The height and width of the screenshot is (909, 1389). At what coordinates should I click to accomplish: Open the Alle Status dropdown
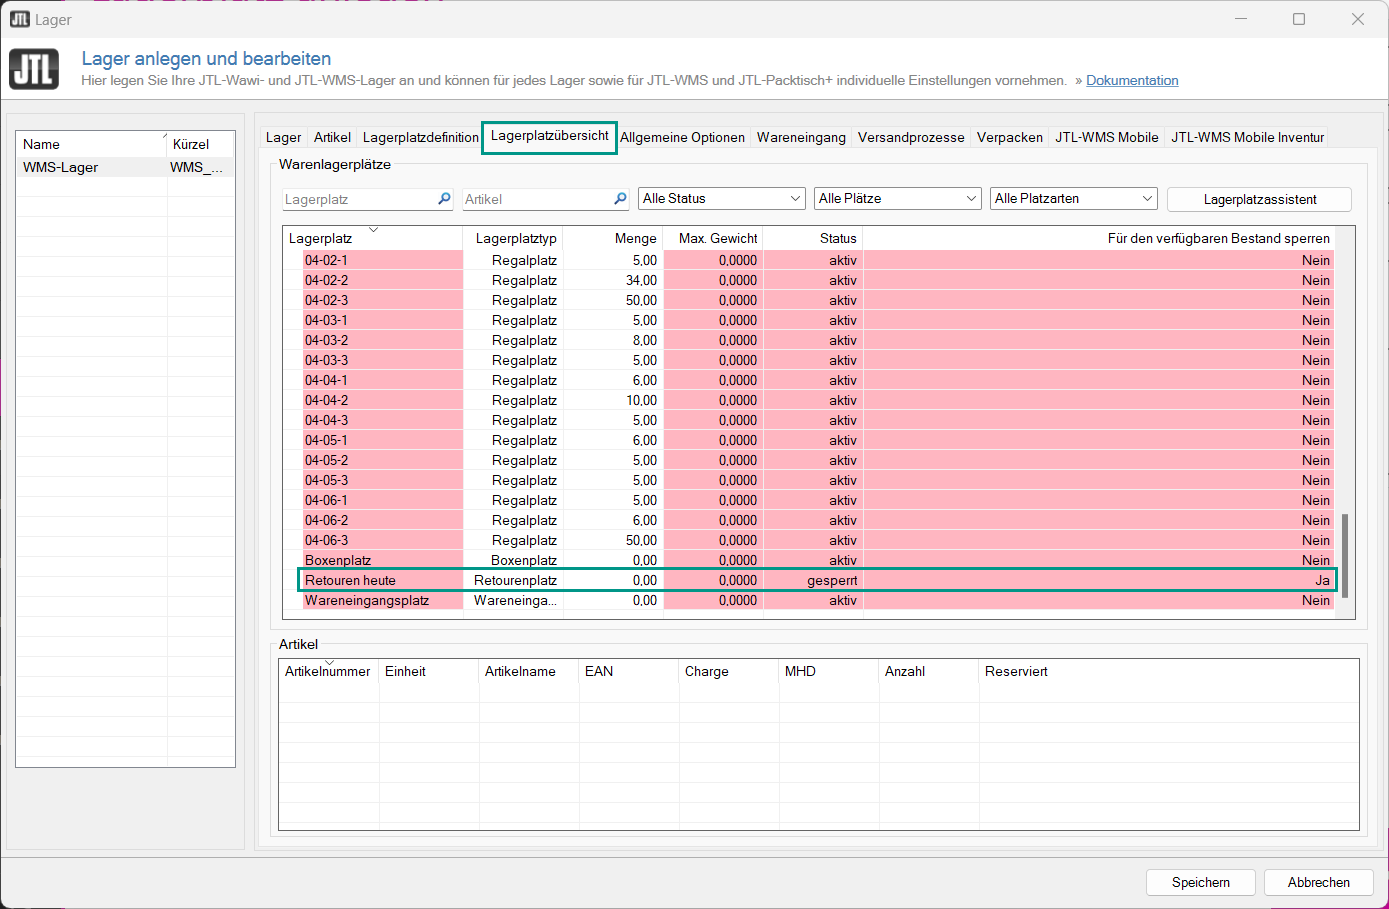pos(722,199)
